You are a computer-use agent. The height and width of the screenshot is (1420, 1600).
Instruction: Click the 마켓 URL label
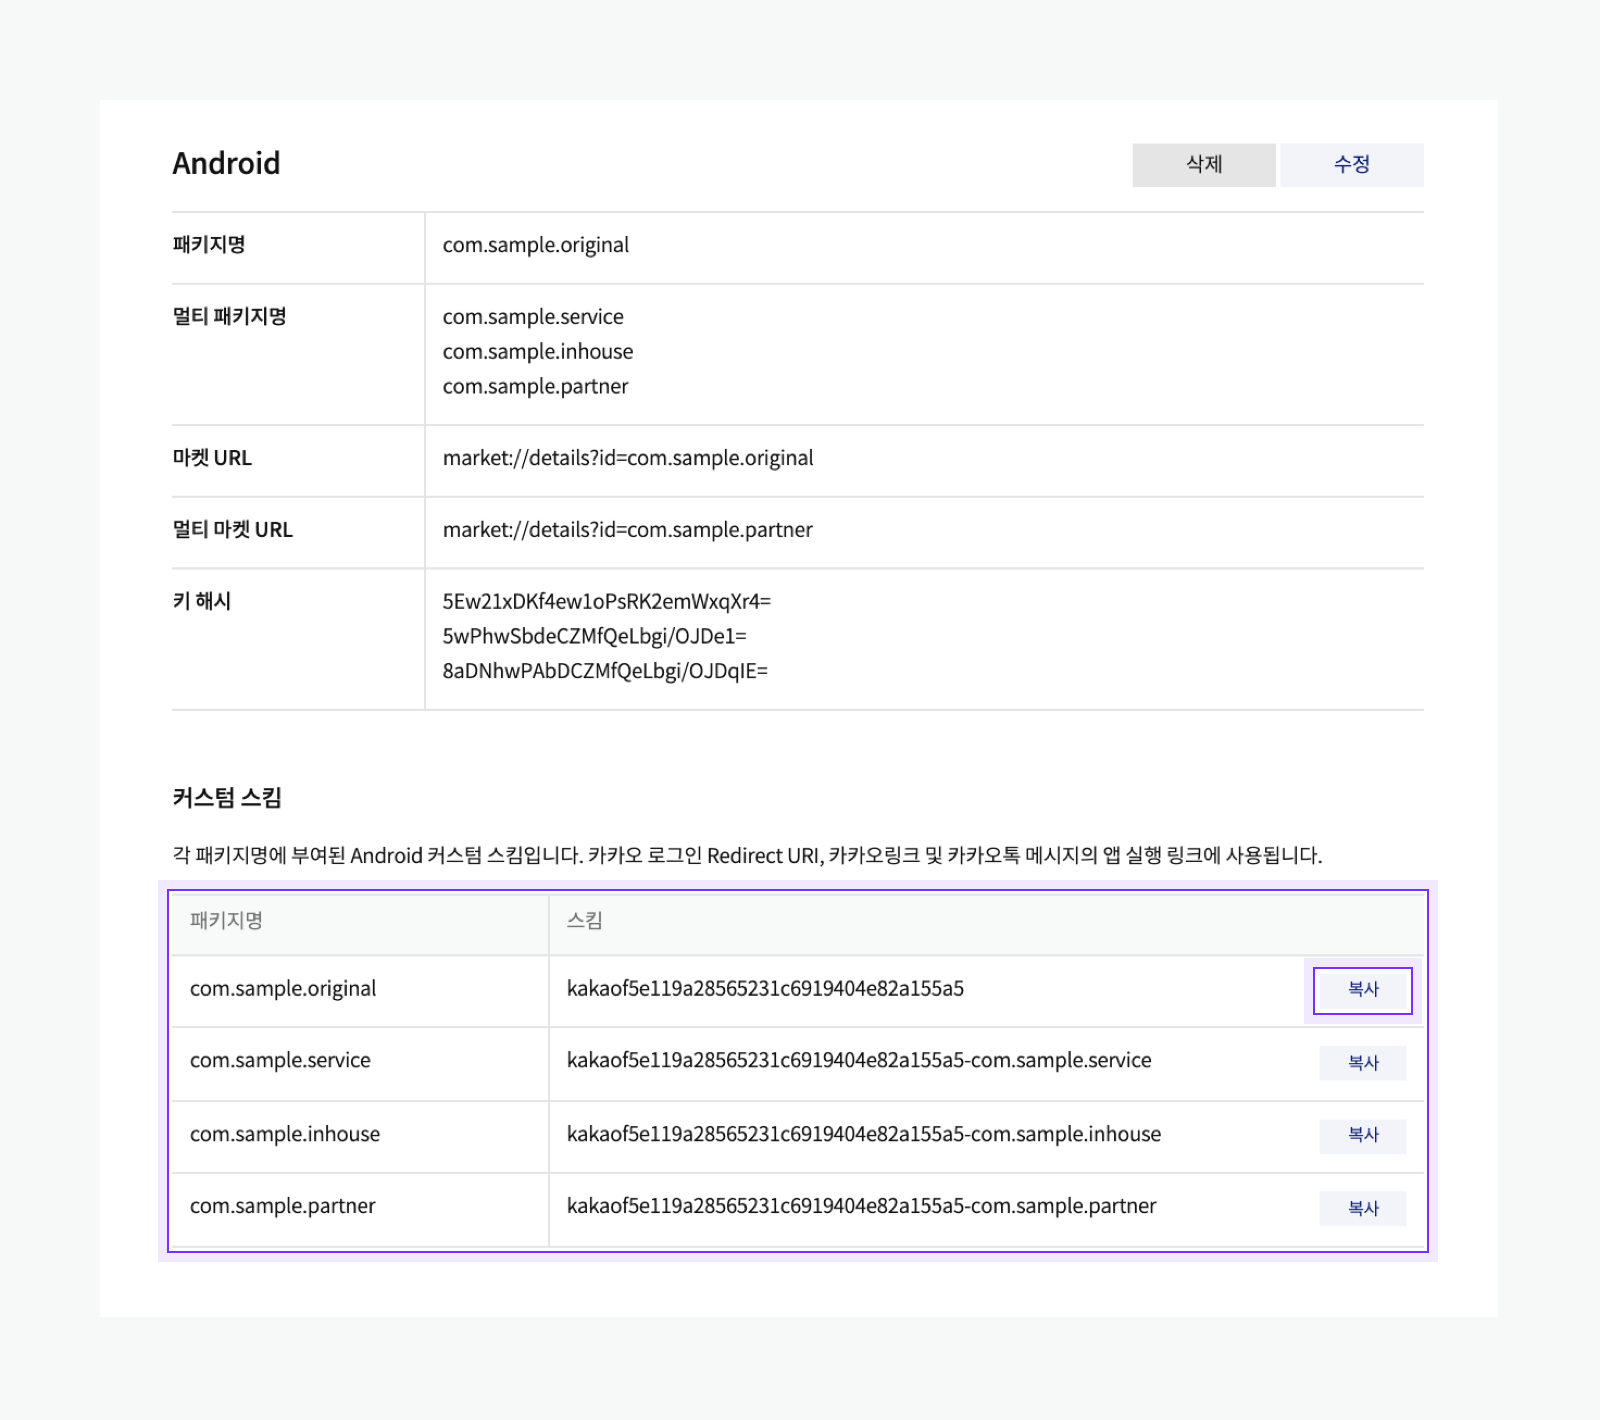212,458
